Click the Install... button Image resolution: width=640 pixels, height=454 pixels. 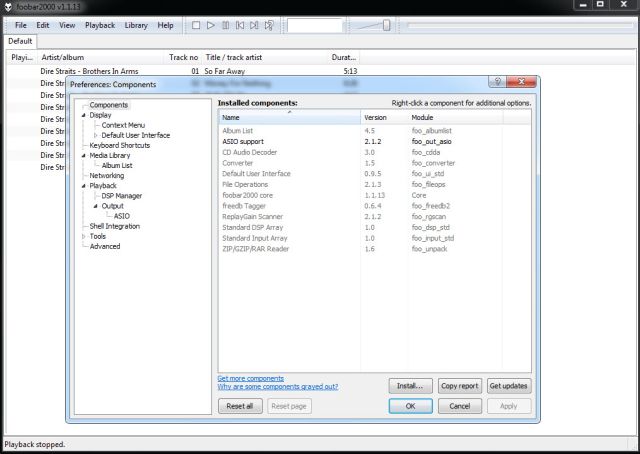tap(410, 386)
